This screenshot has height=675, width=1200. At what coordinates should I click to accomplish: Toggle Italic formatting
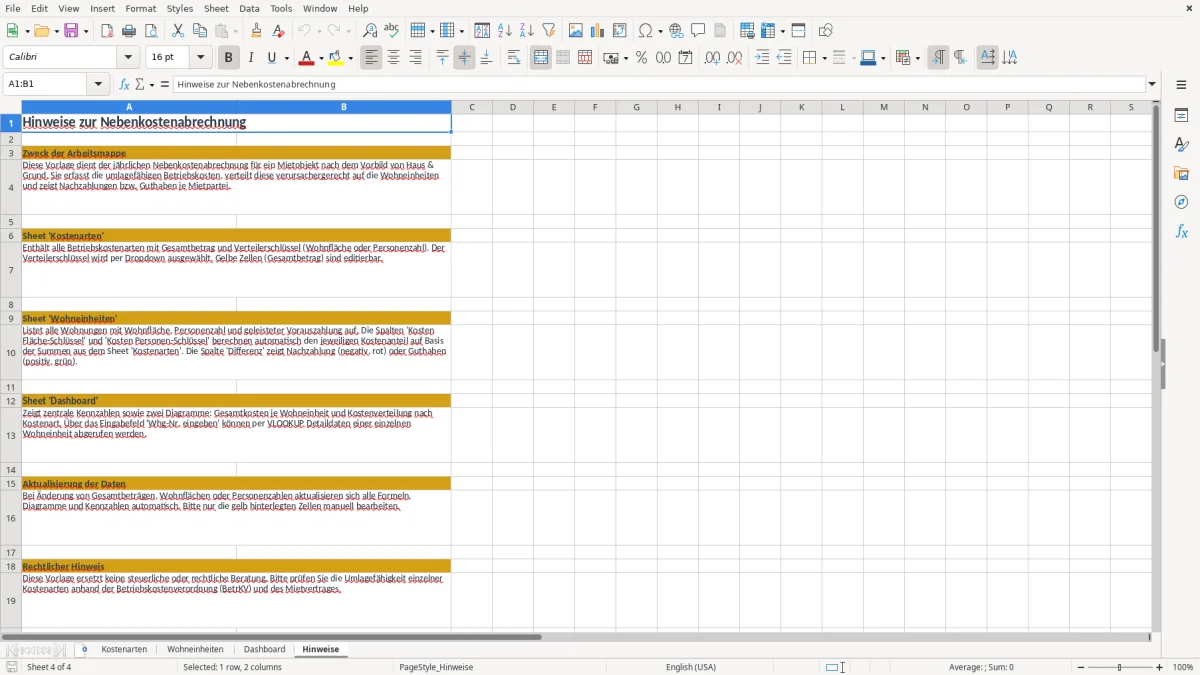point(251,58)
